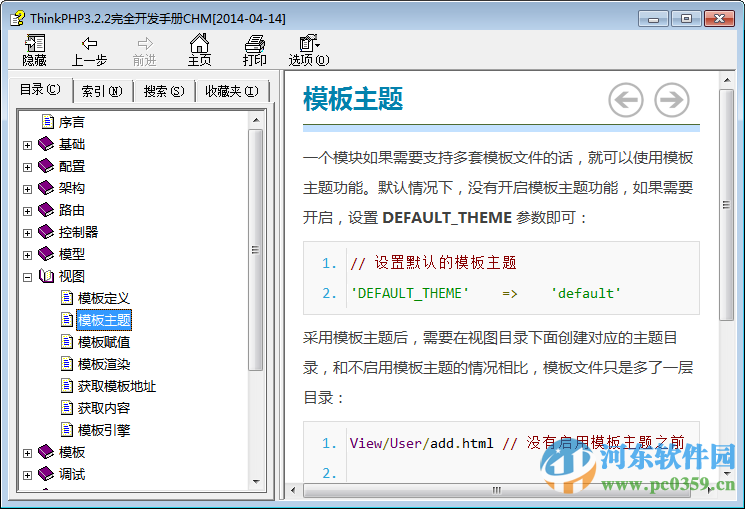
Task: Open the 模板定义 topic
Action: point(104,298)
